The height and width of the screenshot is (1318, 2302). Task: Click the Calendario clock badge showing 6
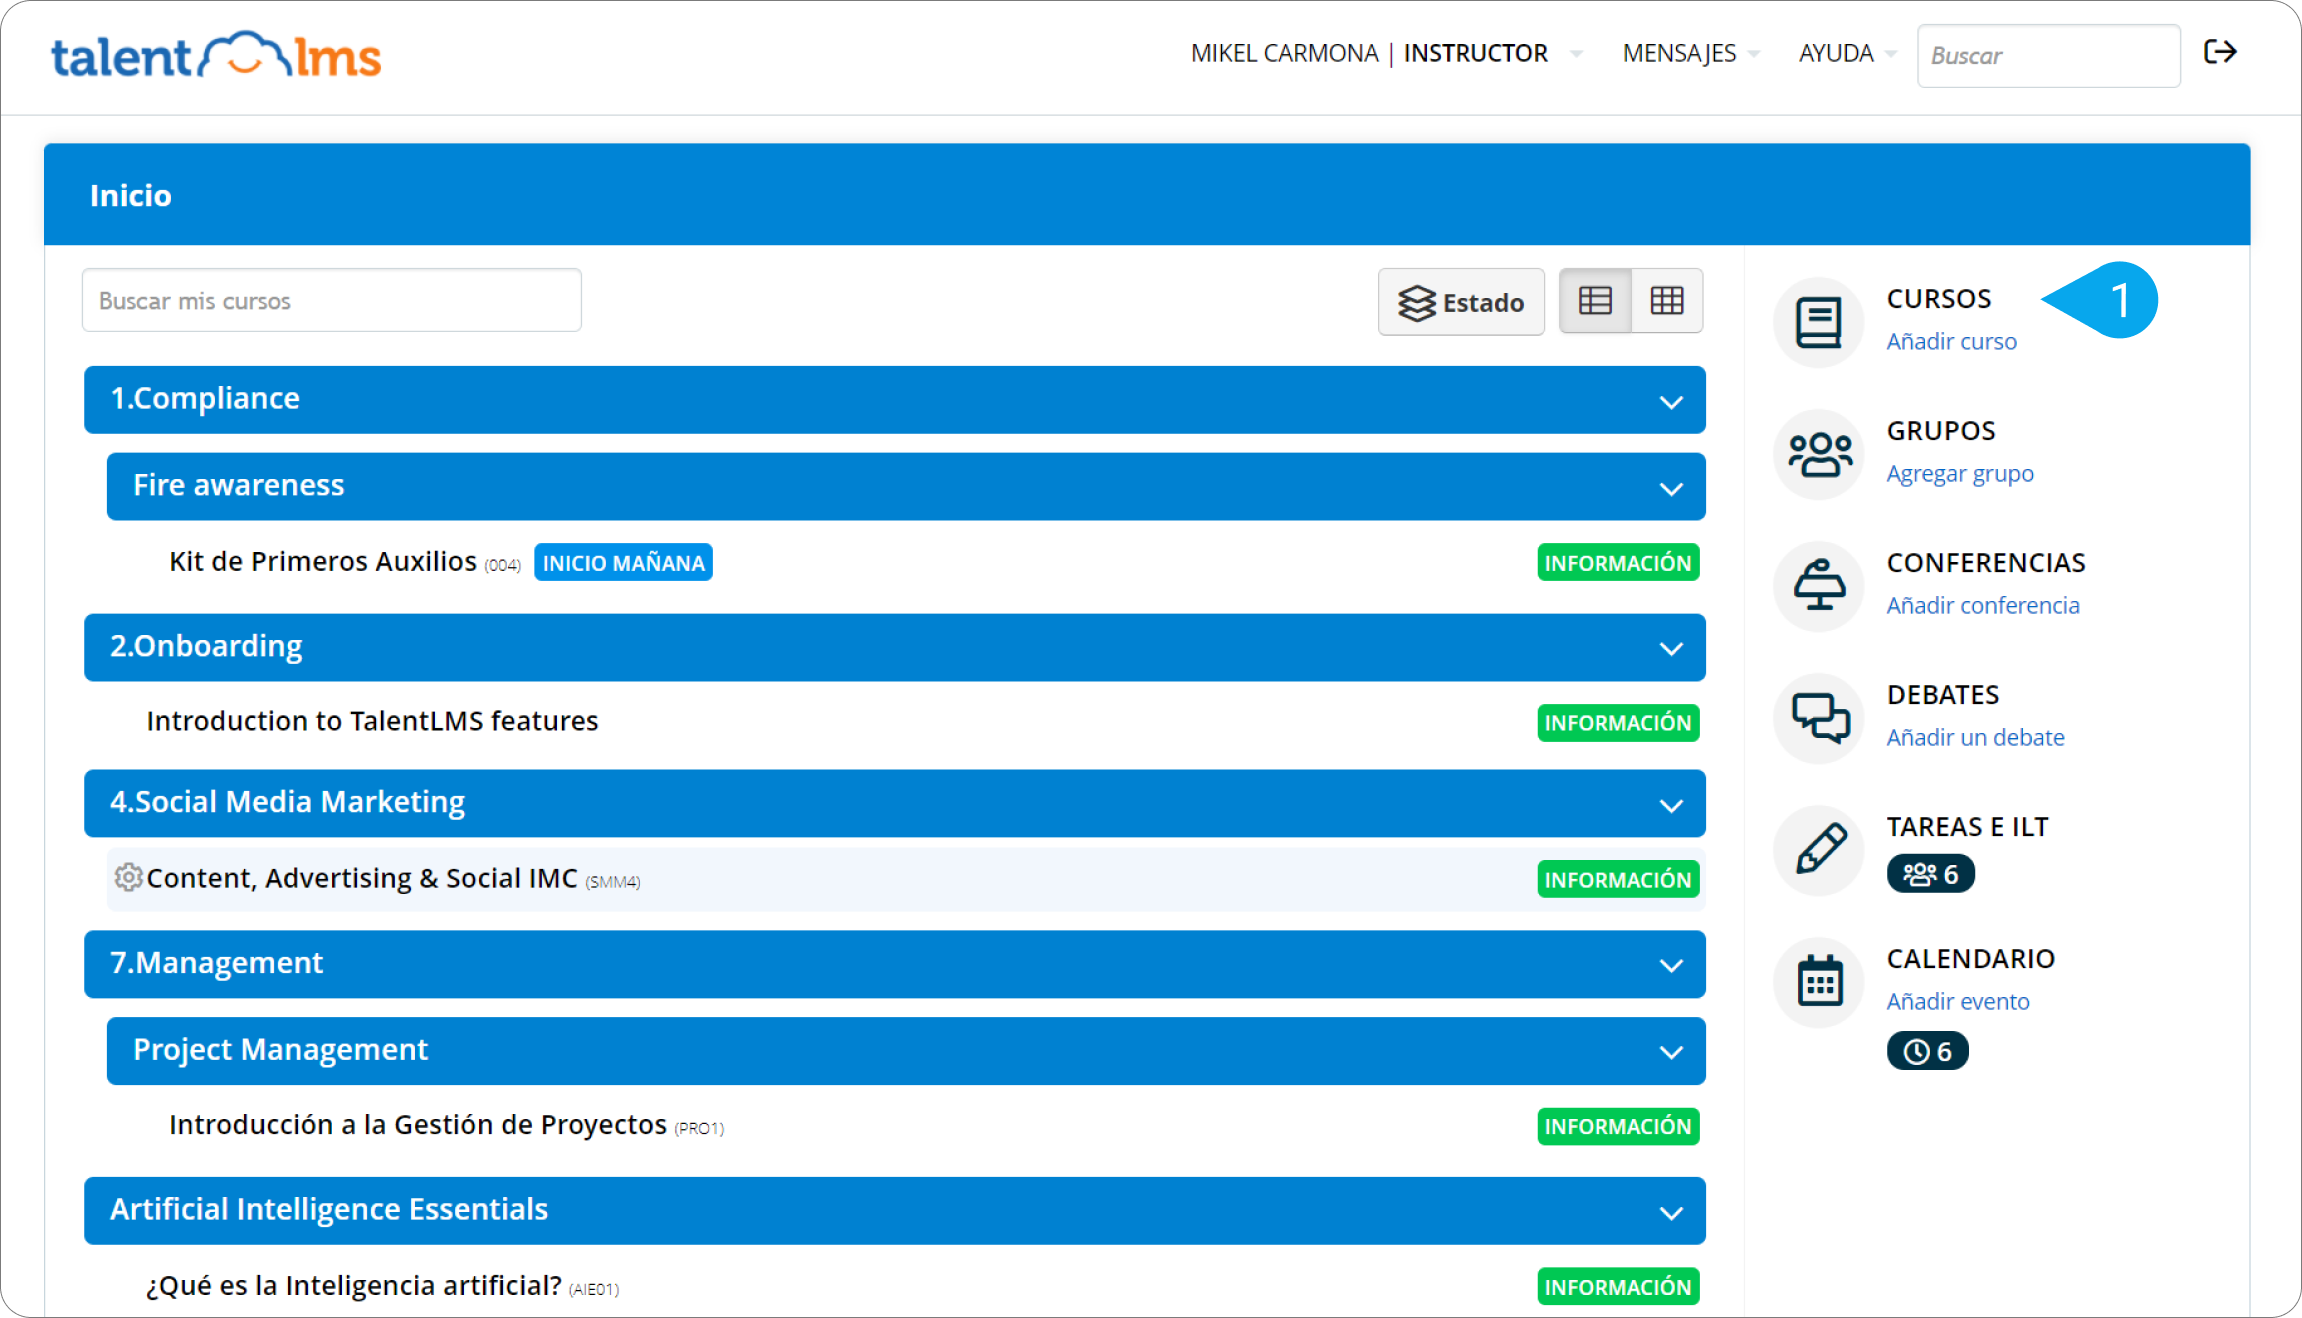coord(1927,1051)
